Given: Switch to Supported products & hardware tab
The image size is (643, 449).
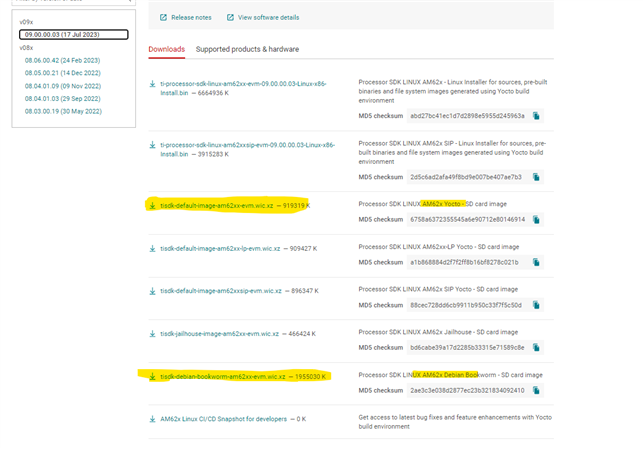Looking at the screenshot, I should (247, 49).
